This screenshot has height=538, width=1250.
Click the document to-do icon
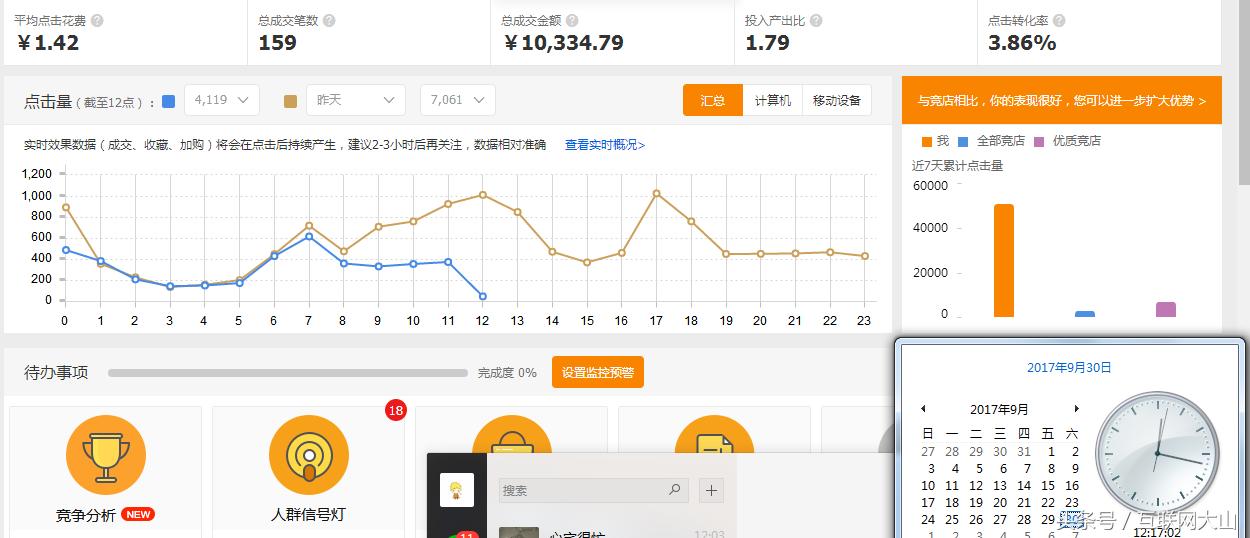715,434
